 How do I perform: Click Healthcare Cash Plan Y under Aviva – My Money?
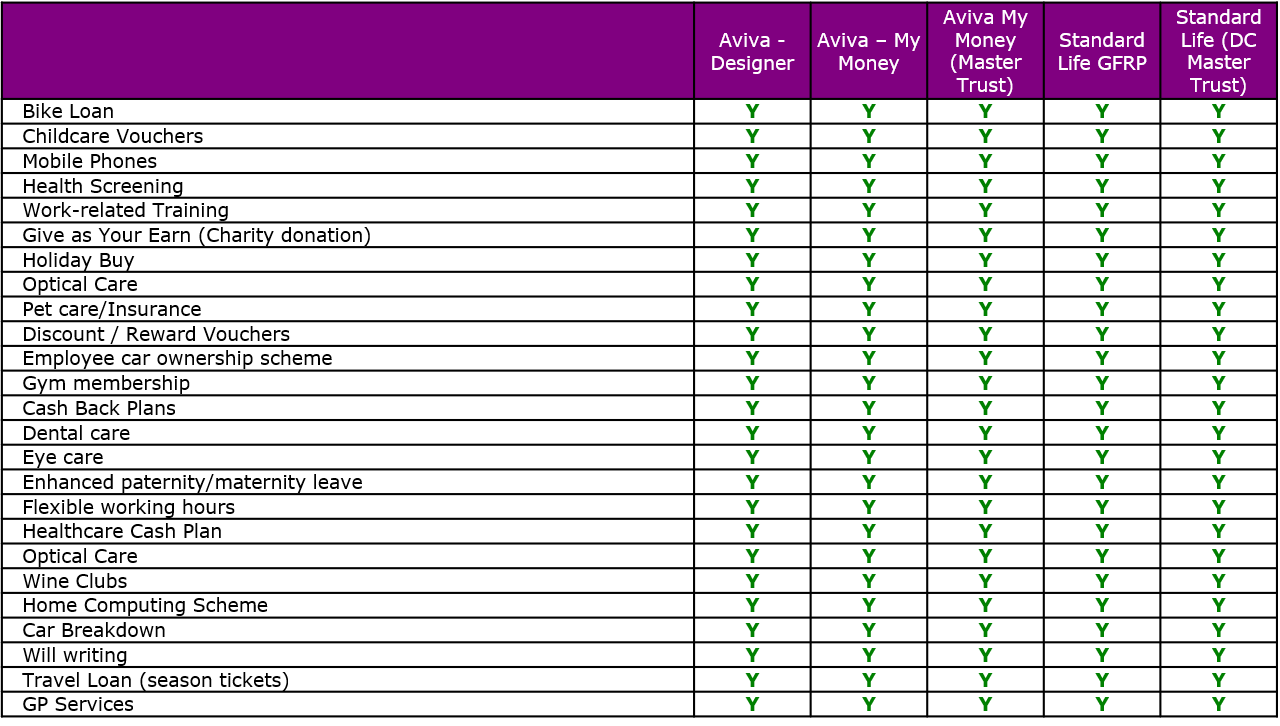868,531
